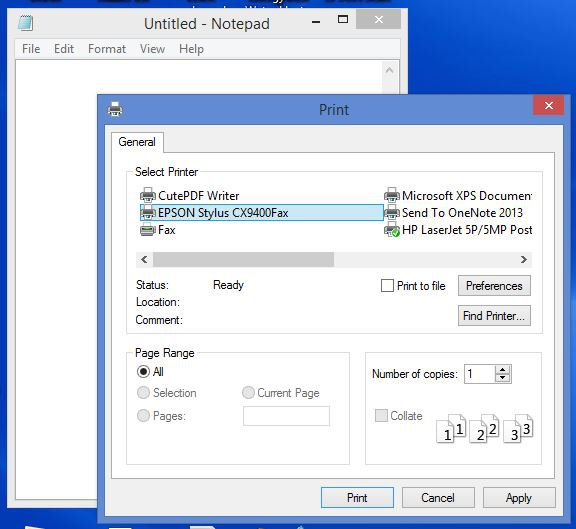Choose the Selection page range option
The image size is (576, 529).
(x=143, y=393)
